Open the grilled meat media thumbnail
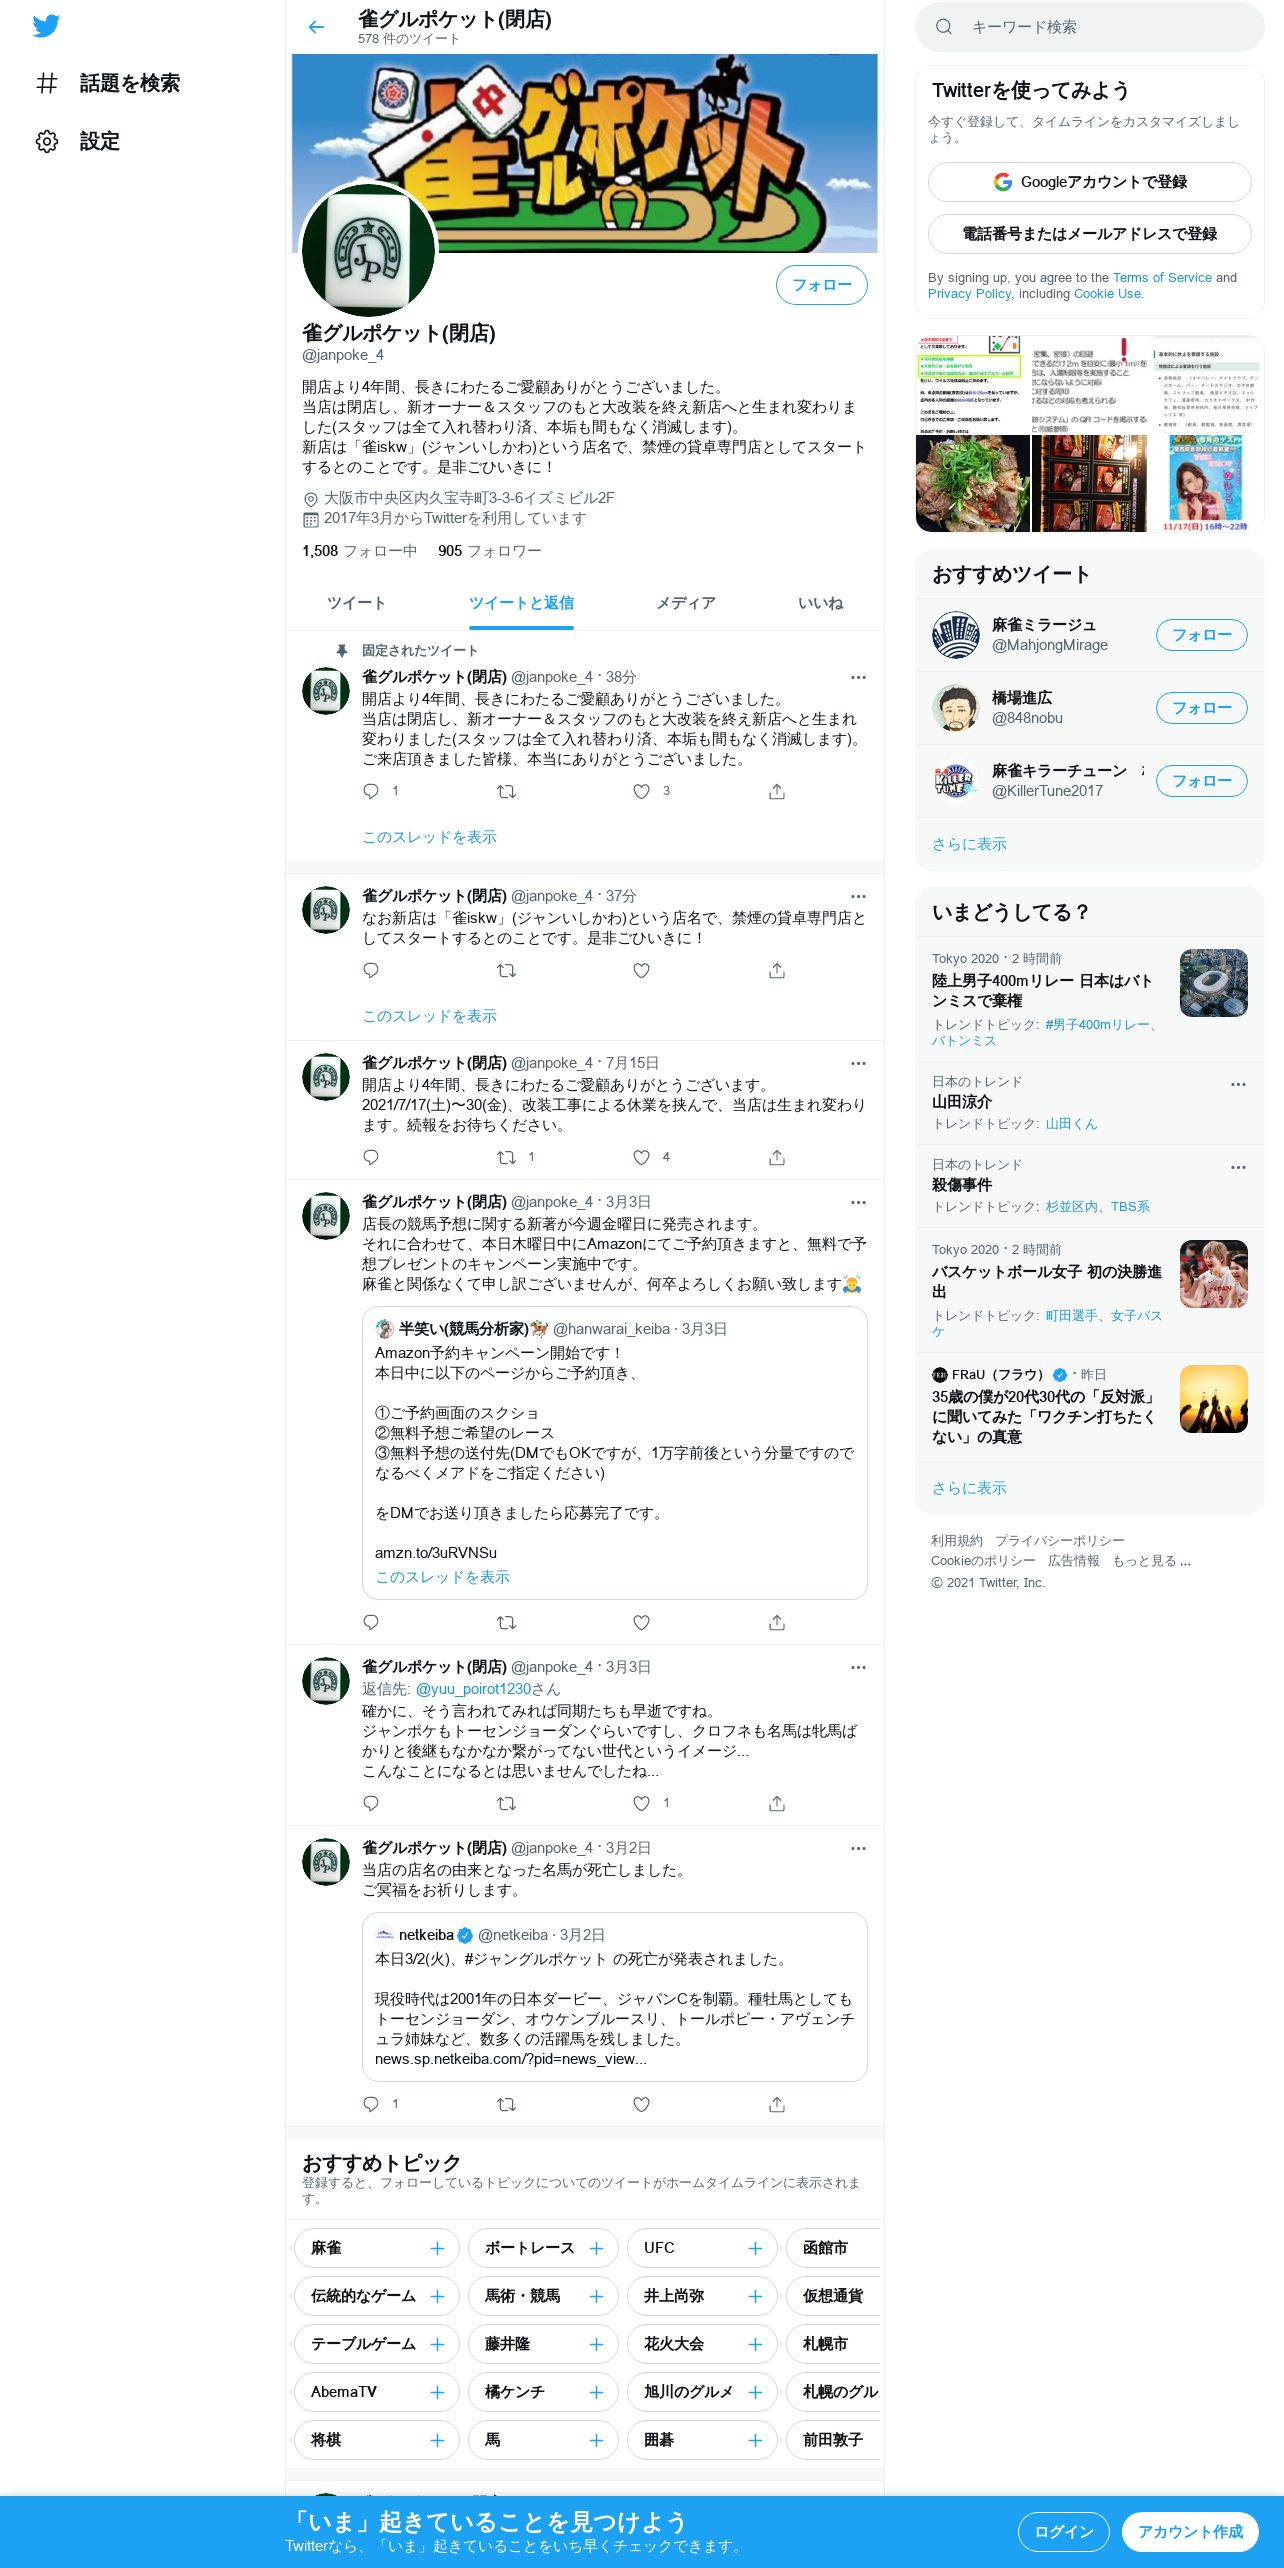This screenshot has width=1284, height=2568. point(973,483)
